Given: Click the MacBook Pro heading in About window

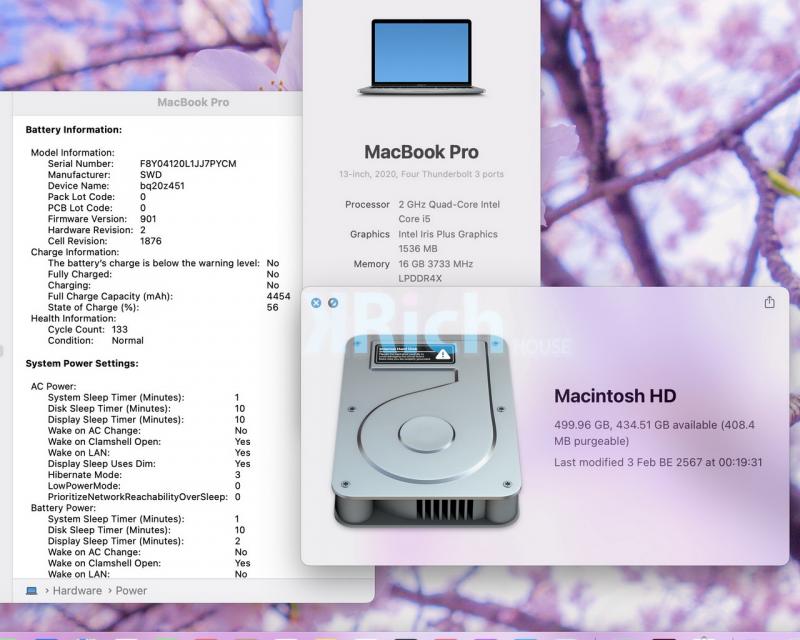Looking at the screenshot, I should tap(421, 152).
